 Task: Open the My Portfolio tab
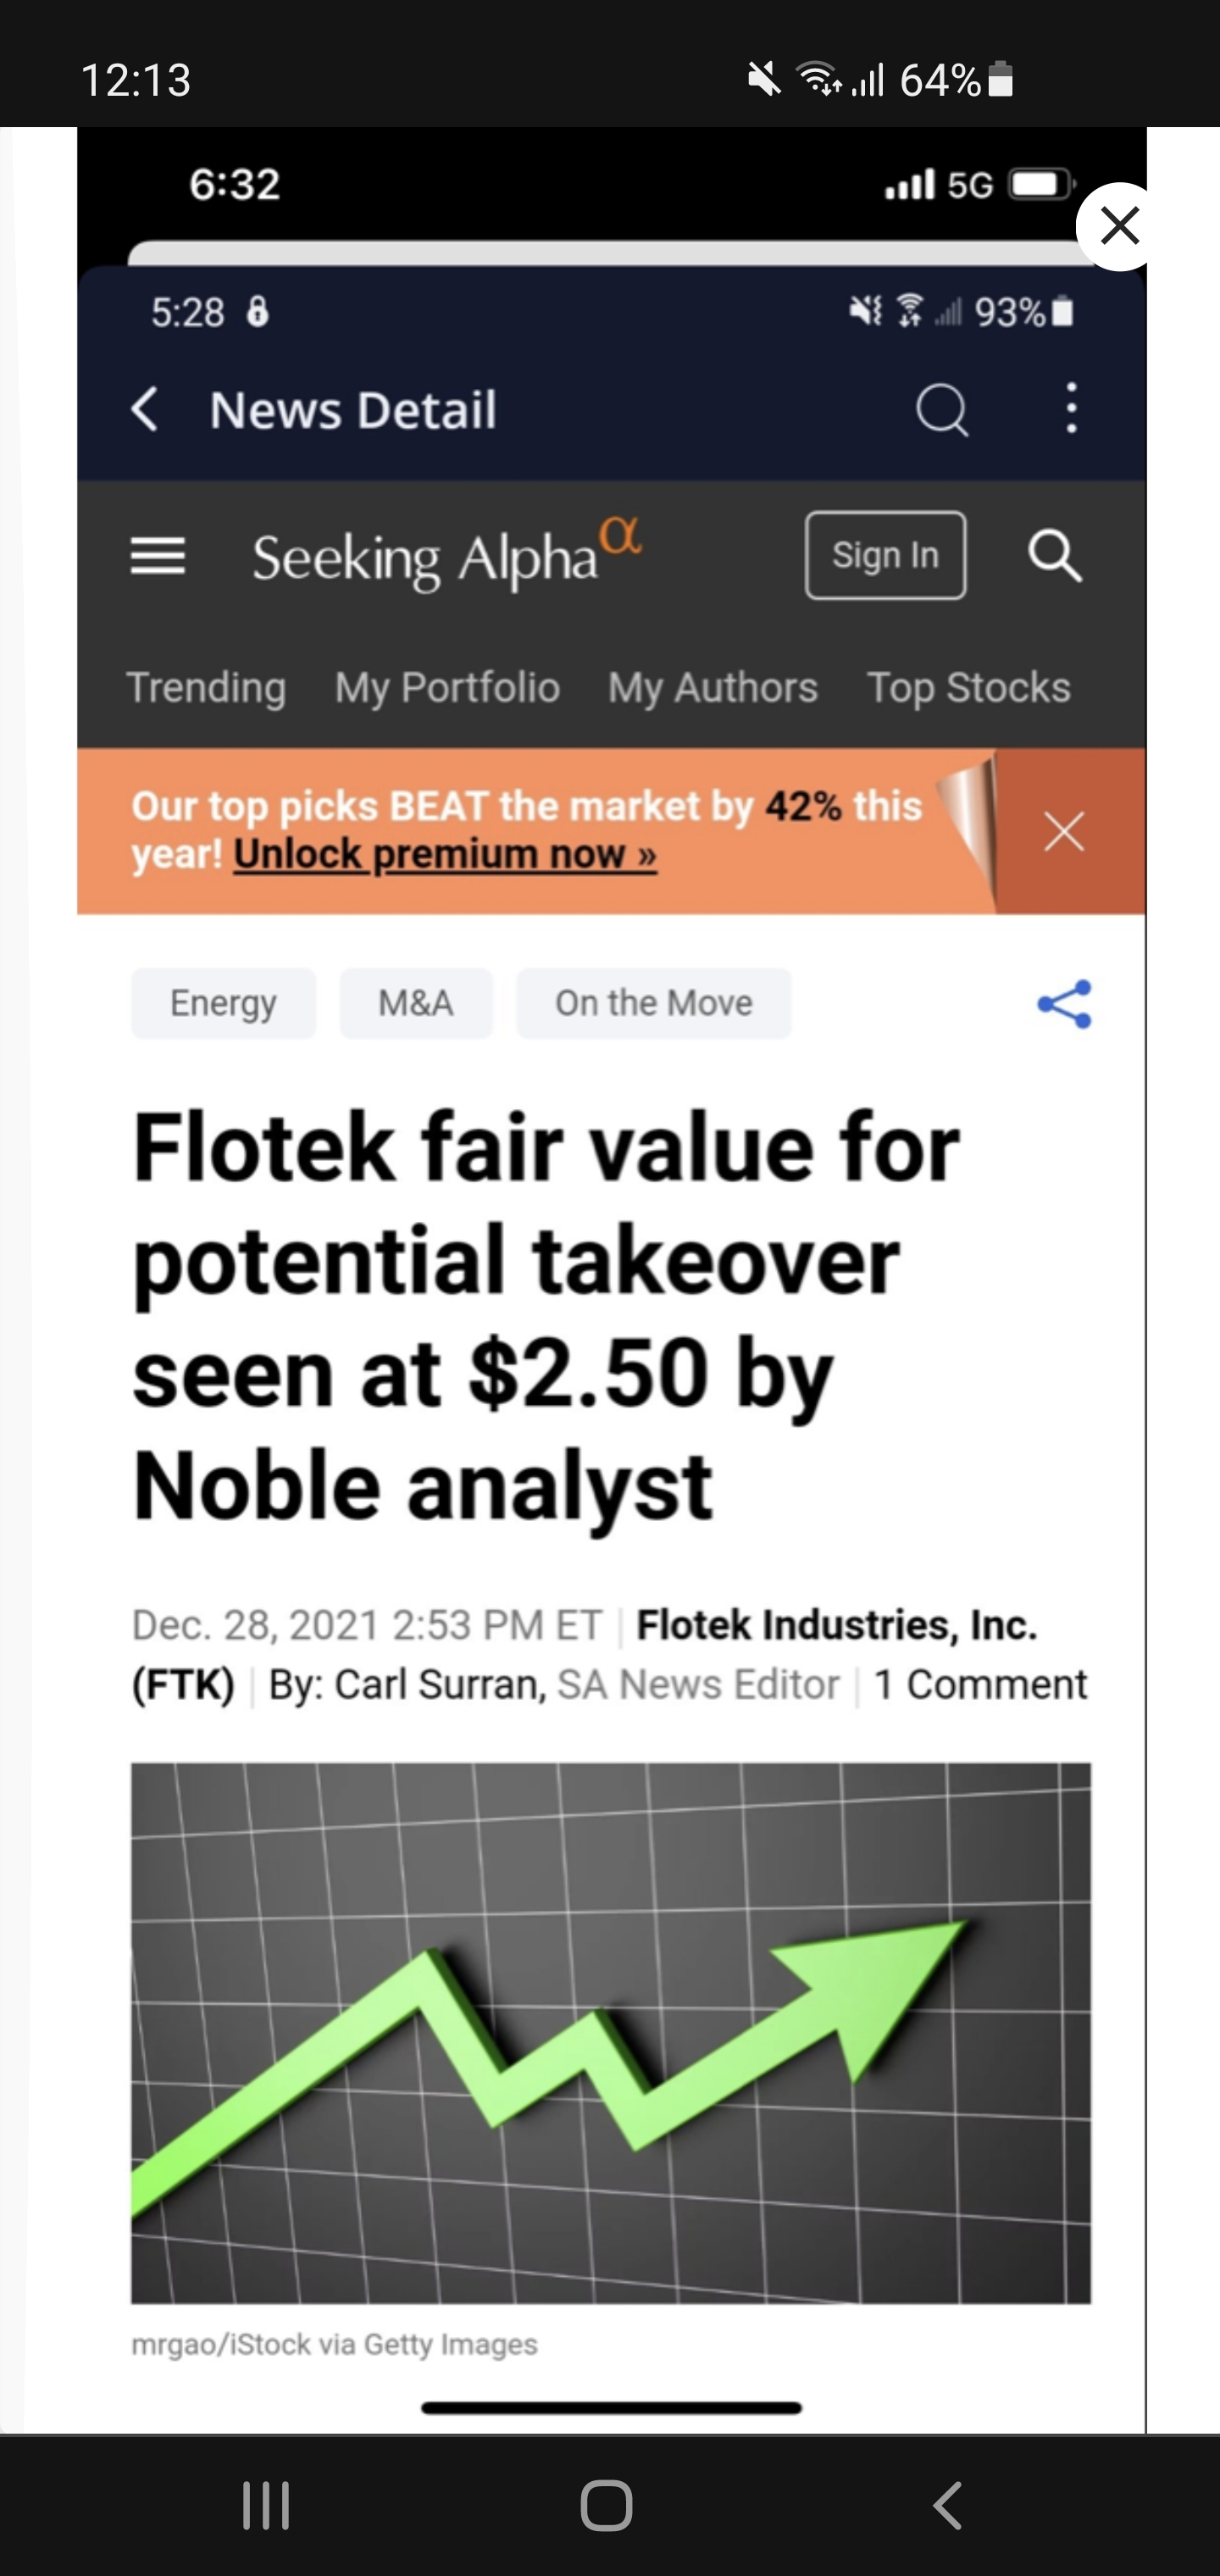point(447,688)
